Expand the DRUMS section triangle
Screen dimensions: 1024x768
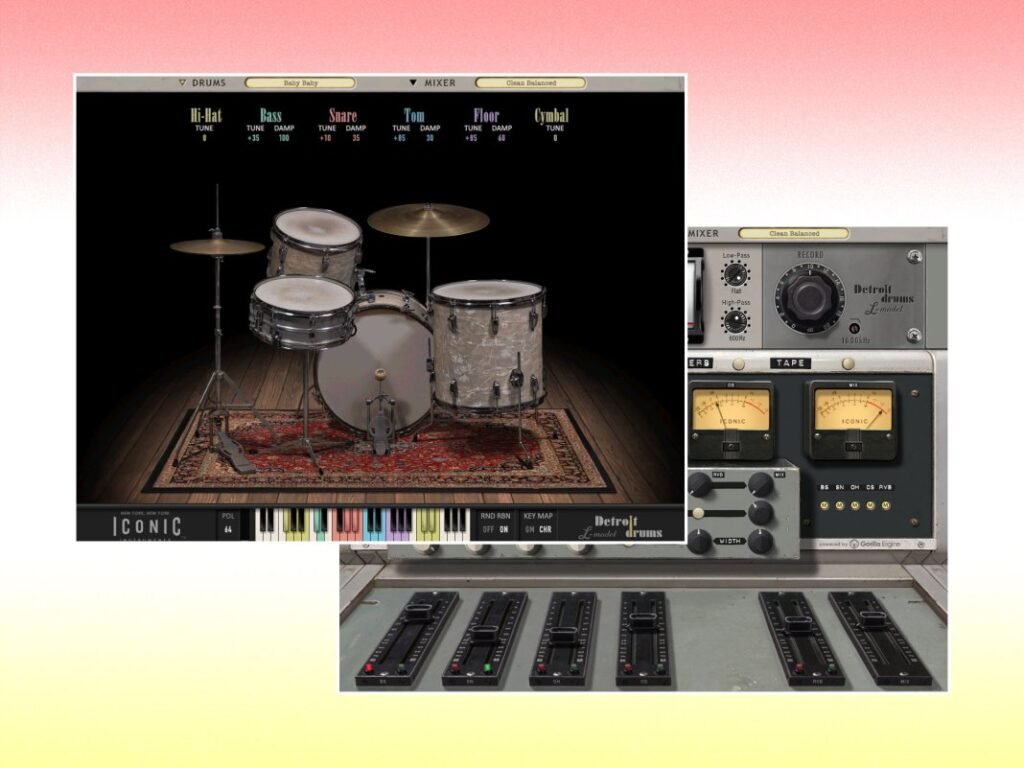(x=183, y=83)
